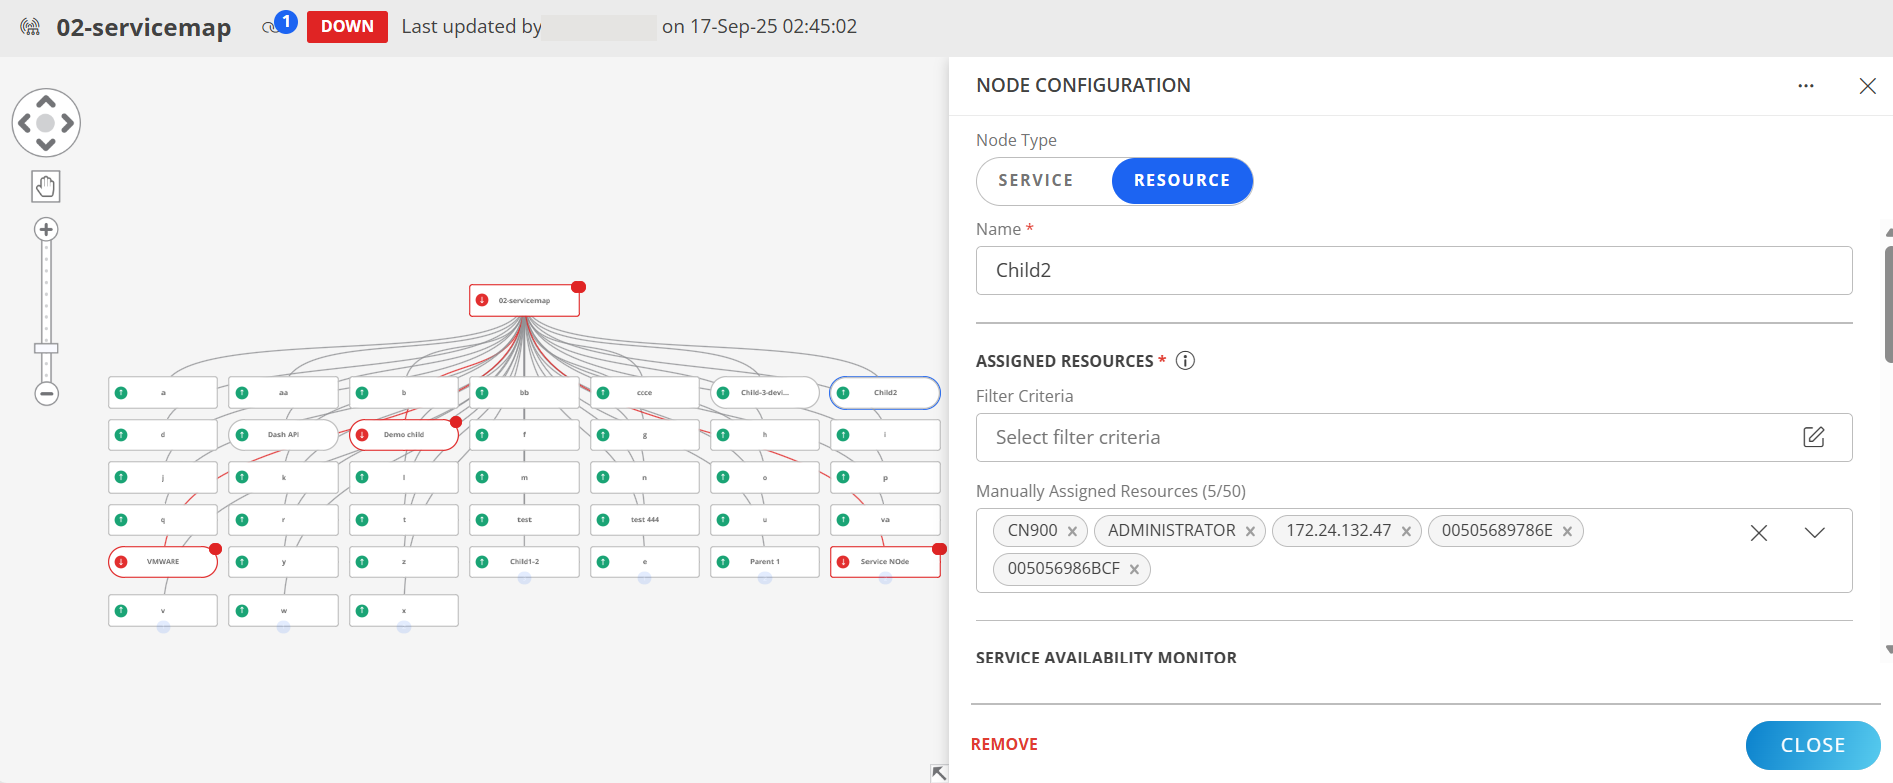The height and width of the screenshot is (783, 1893).
Task: Select the VMWARE node
Action: (163, 562)
